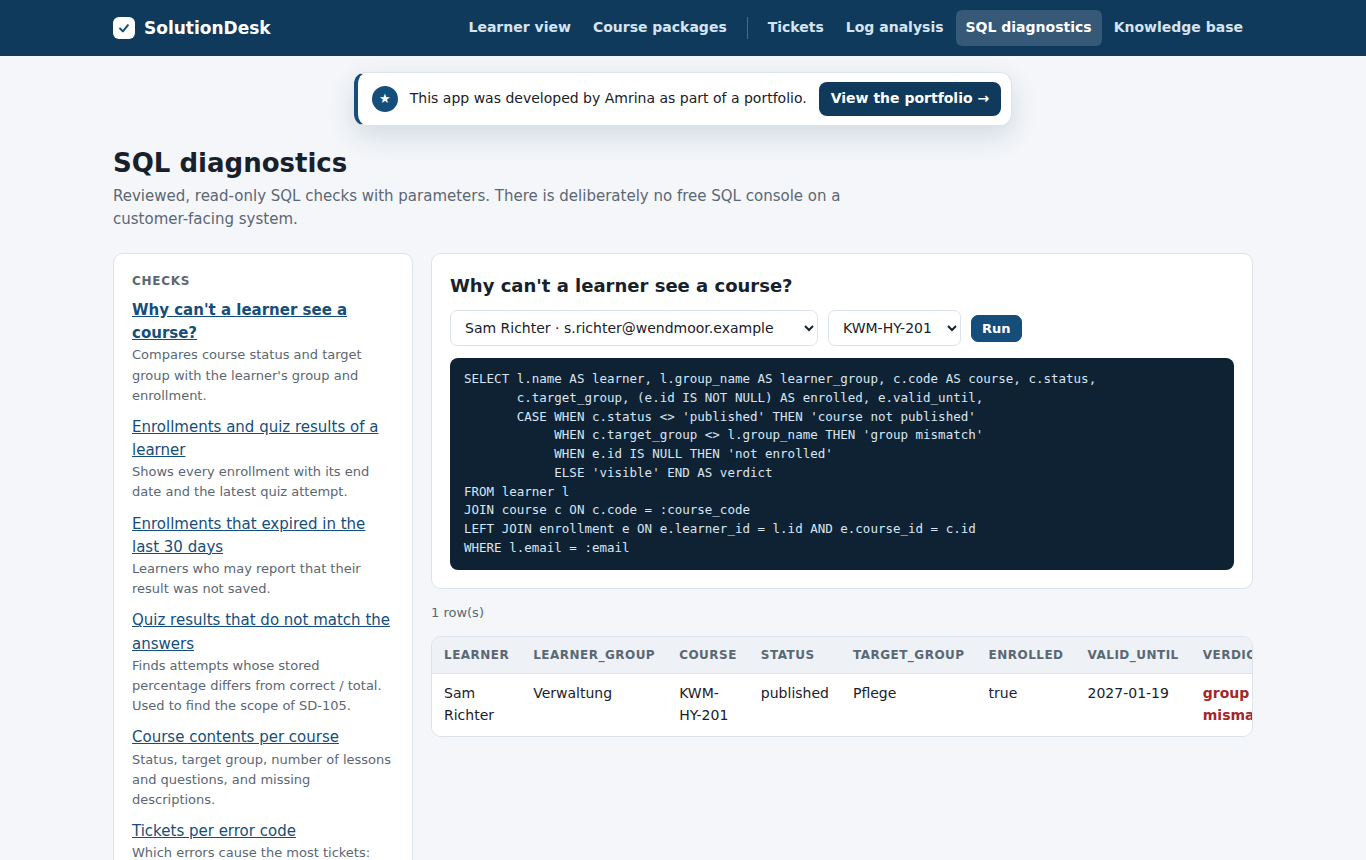Click the COURSE column header
This screenshot has height=860, width=1366.
point(708,655)
